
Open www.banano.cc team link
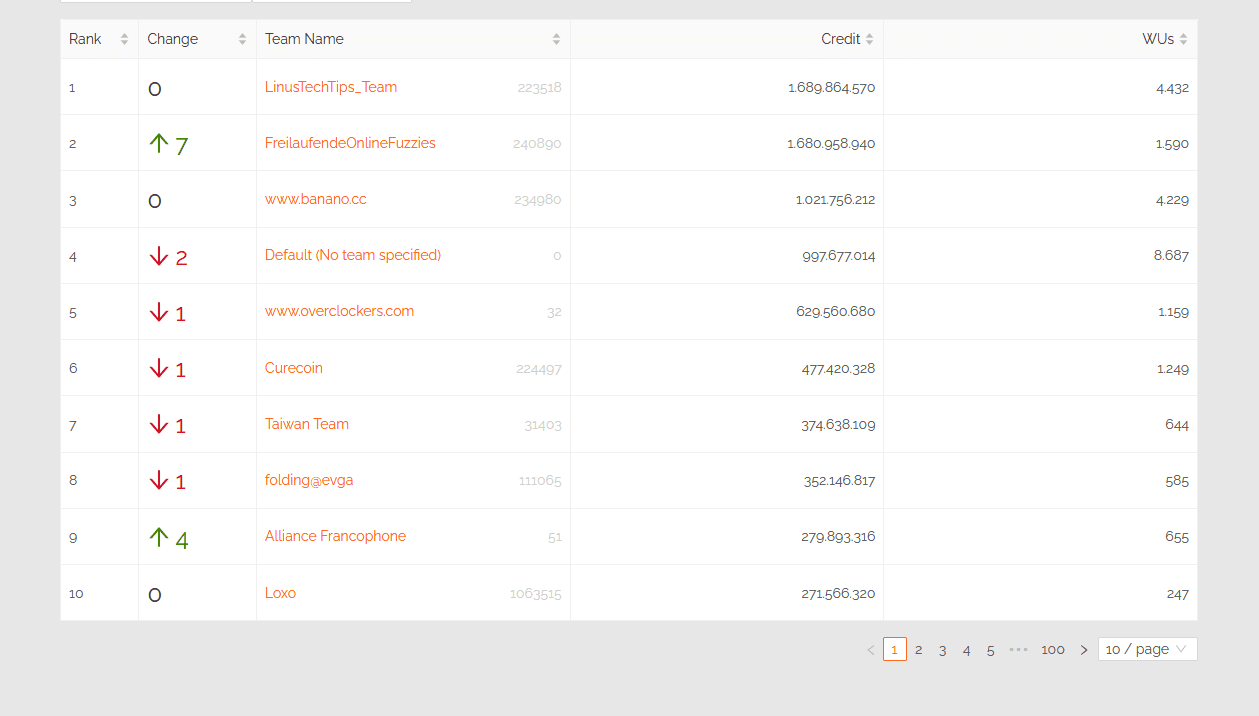click(316, 199)
